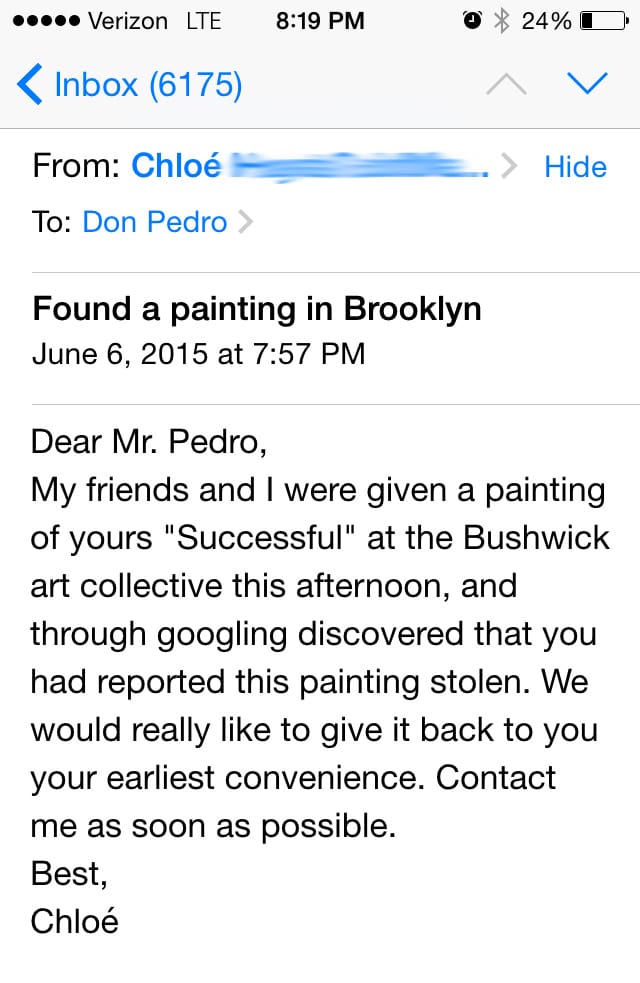
Task: Expand Chloé's contact via the right chevron
Action: 511,167
